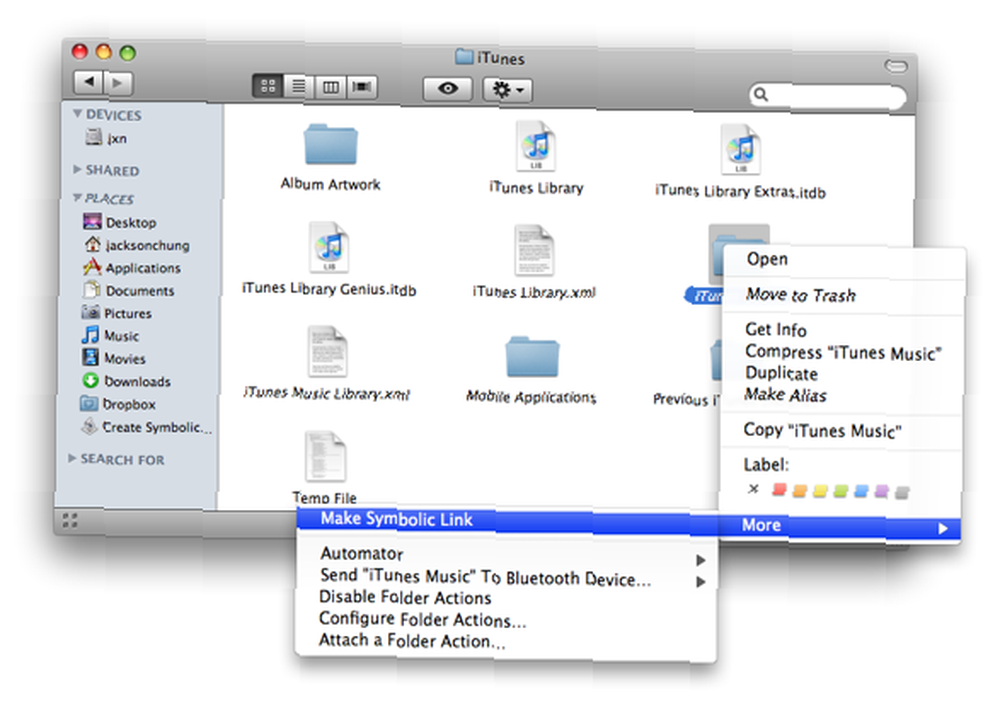Go back with the left arrow button
This screenshot has width=1000, height=706.
(x=88, y=82)
